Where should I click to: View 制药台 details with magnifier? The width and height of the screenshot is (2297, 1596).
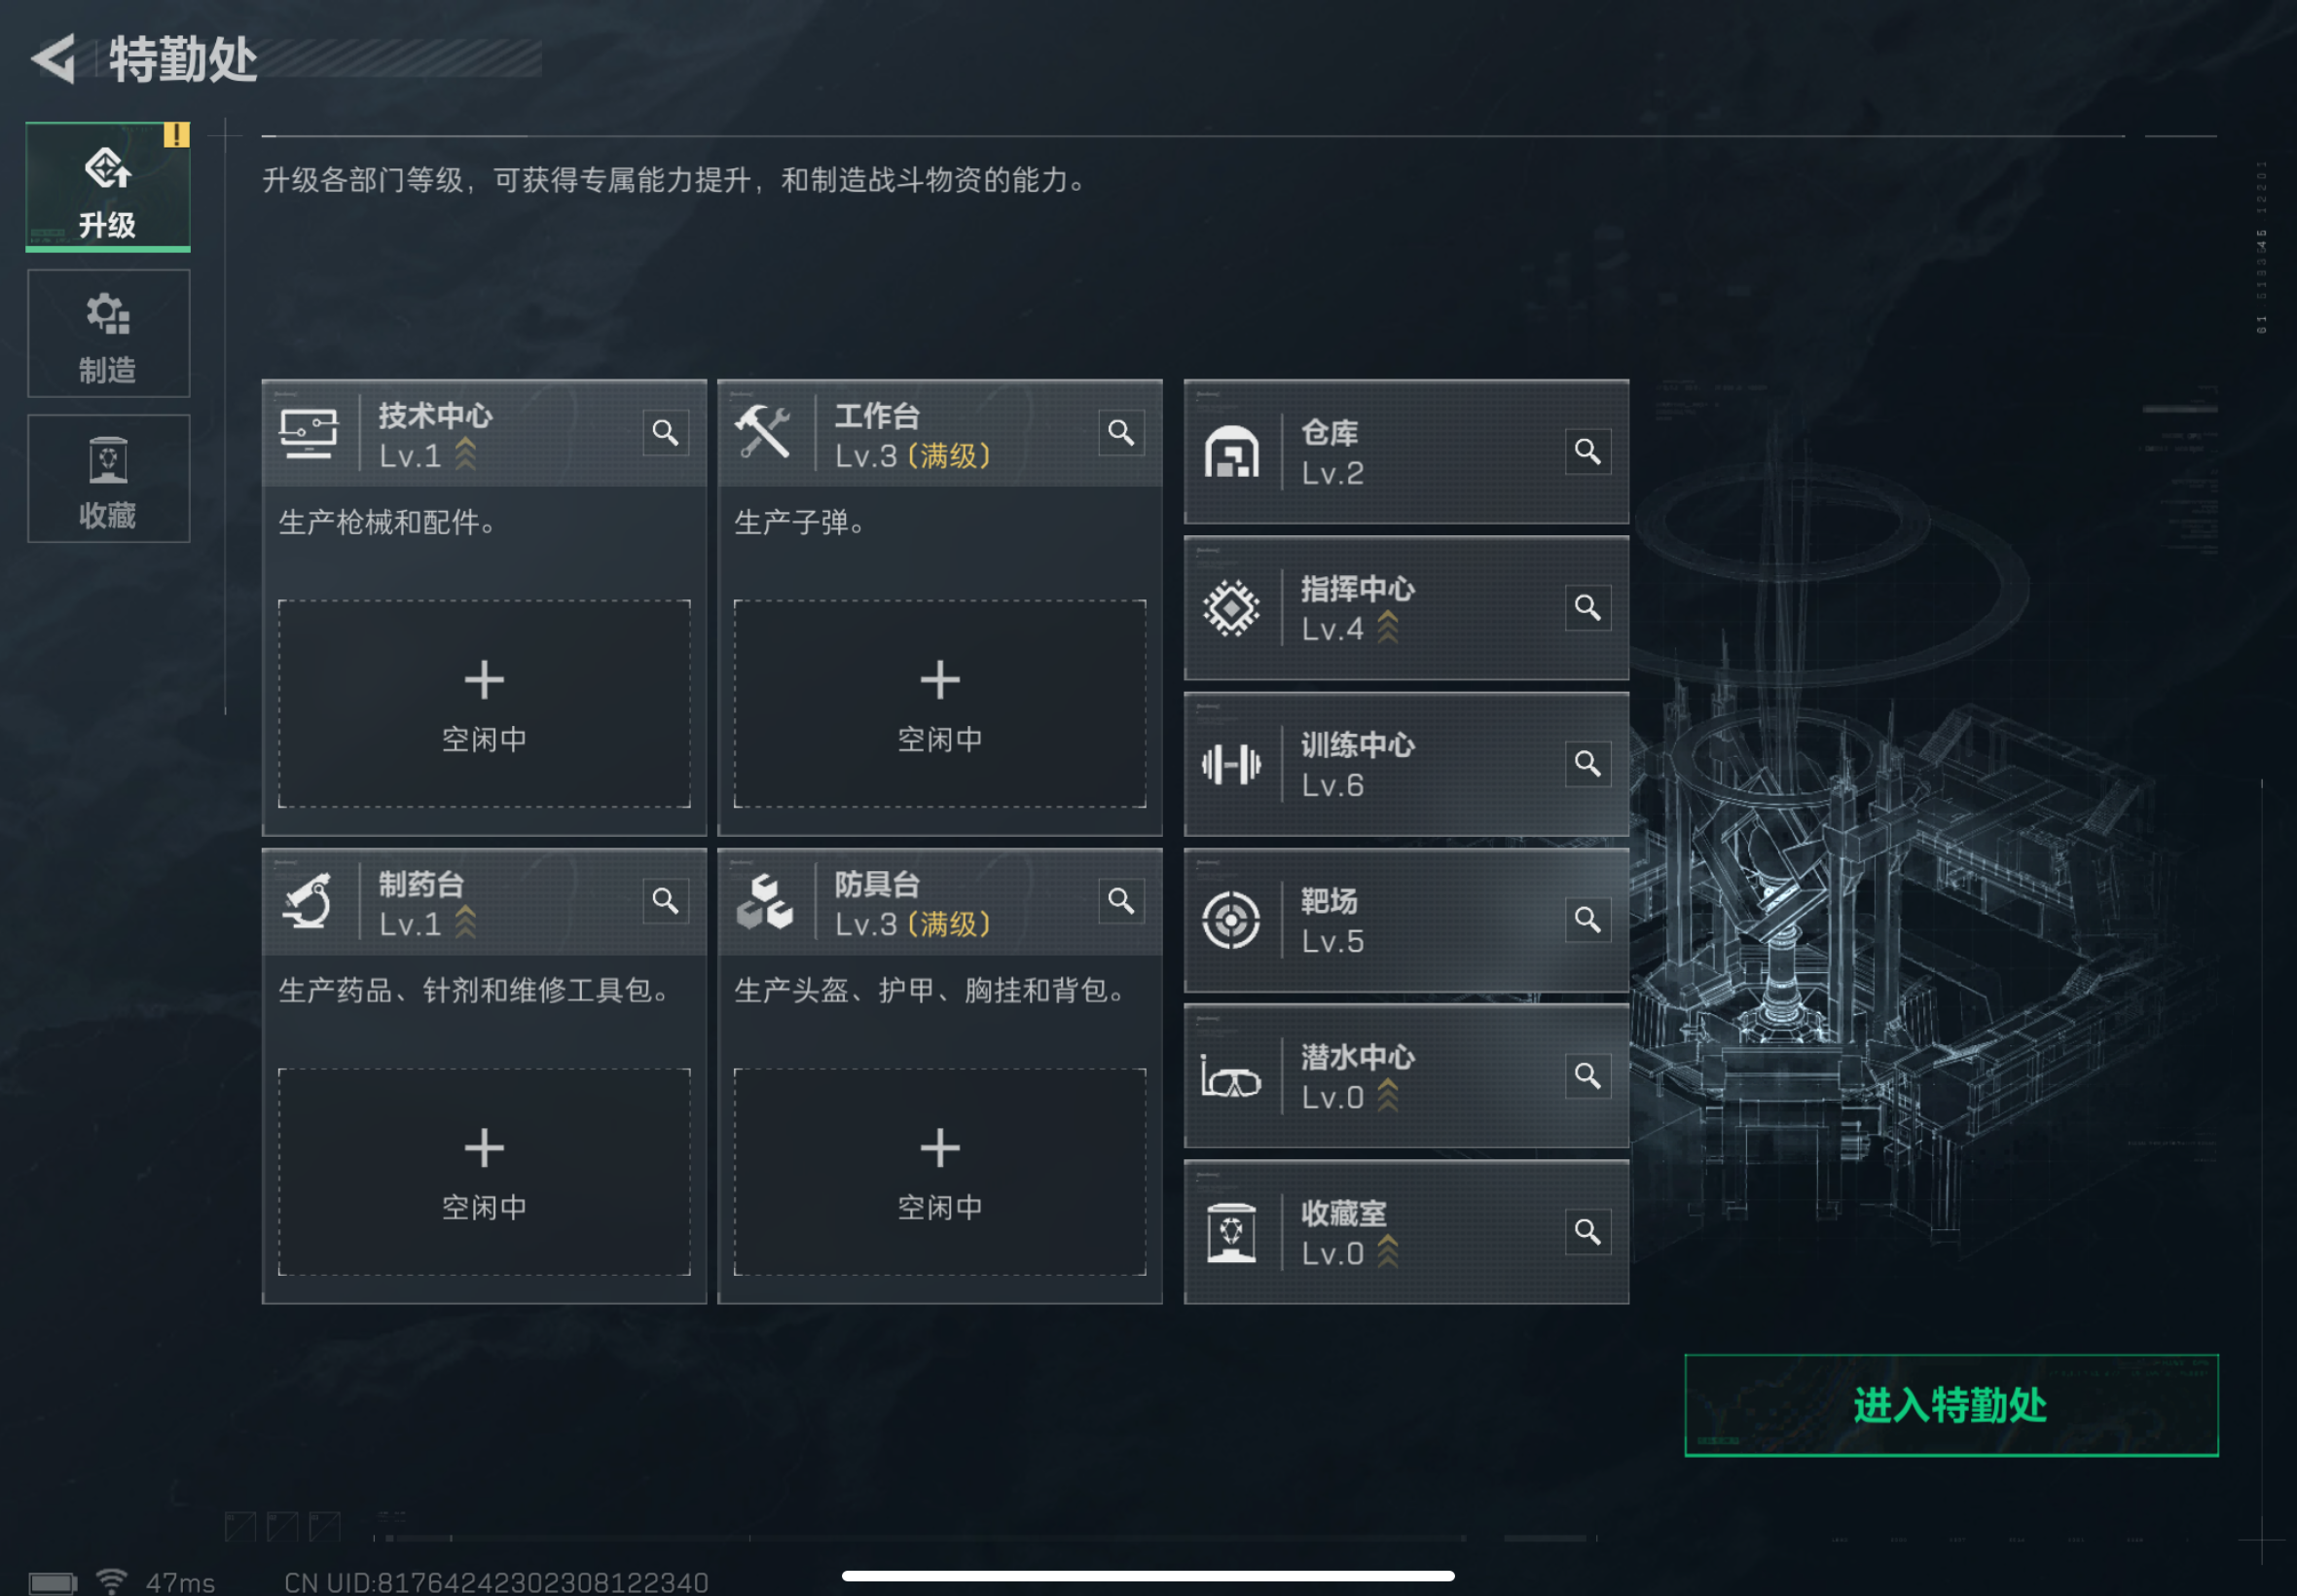665,901
